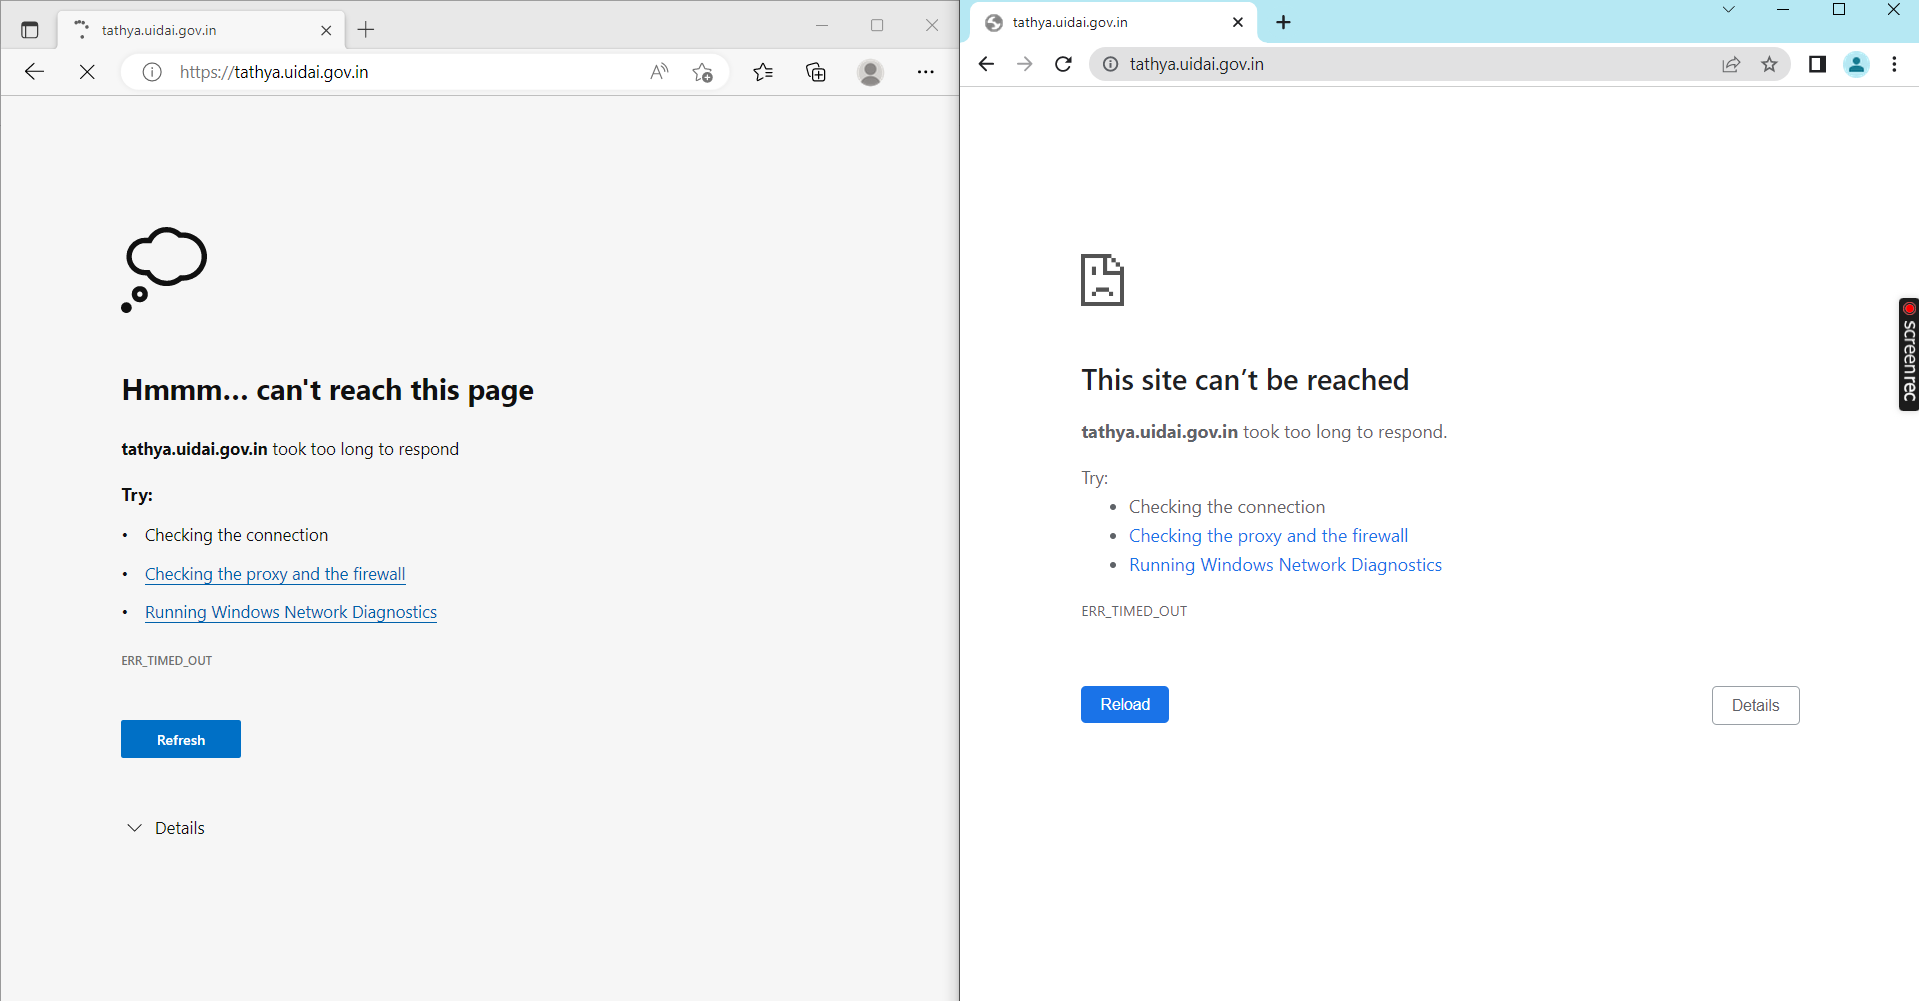
Task: Open Edge Settings and more menu
Action: point(925,72)
